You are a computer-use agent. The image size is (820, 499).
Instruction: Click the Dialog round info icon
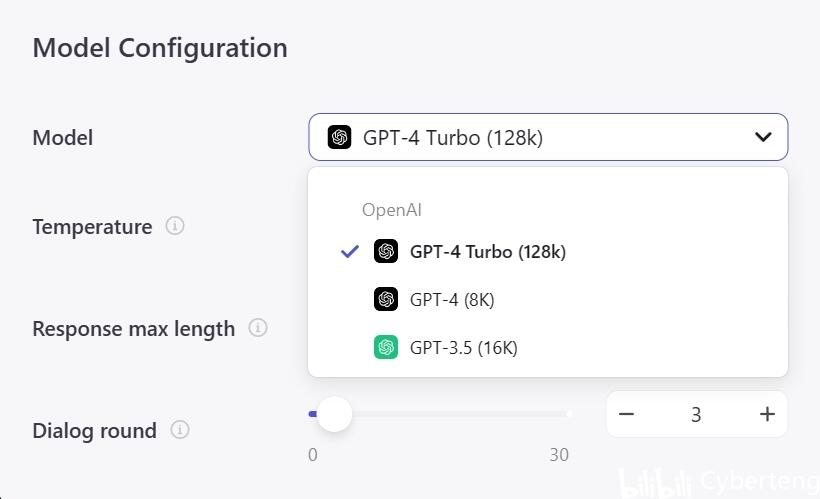click(x=180, y=430)
